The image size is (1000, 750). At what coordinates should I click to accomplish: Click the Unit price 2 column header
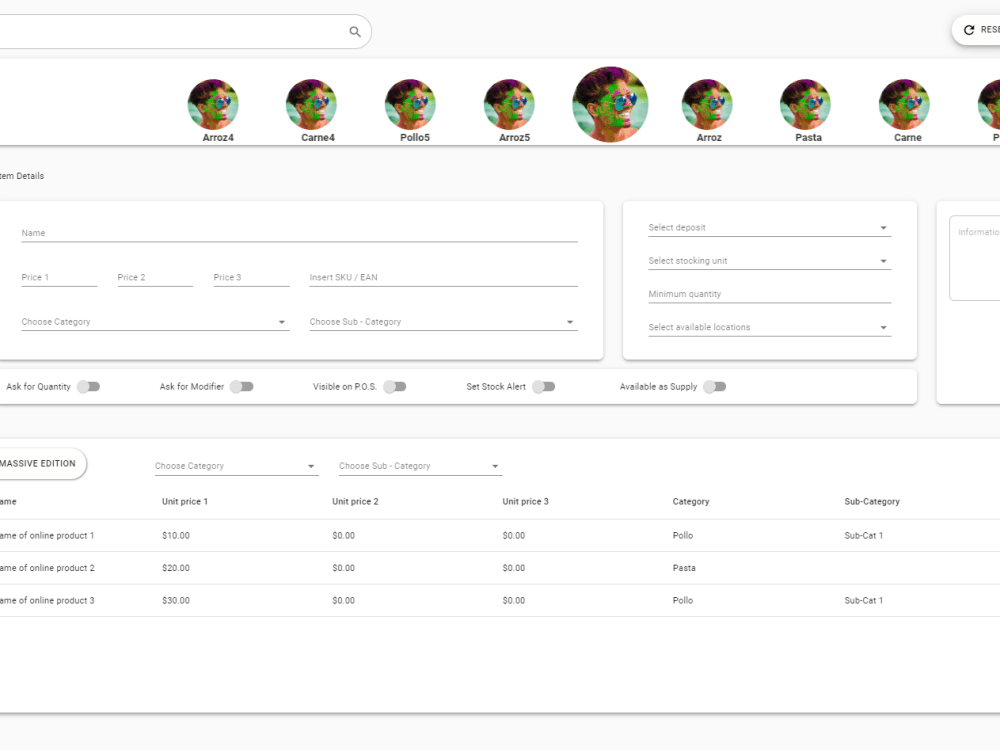click(x=355, y=501)
